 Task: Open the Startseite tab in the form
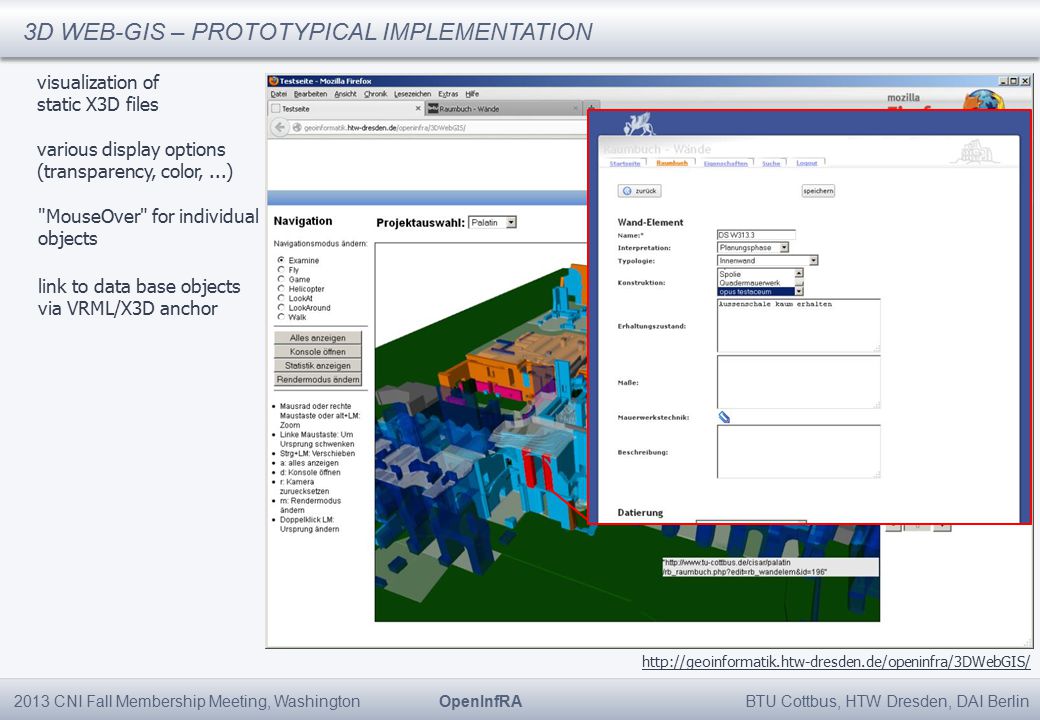[625, 163]
